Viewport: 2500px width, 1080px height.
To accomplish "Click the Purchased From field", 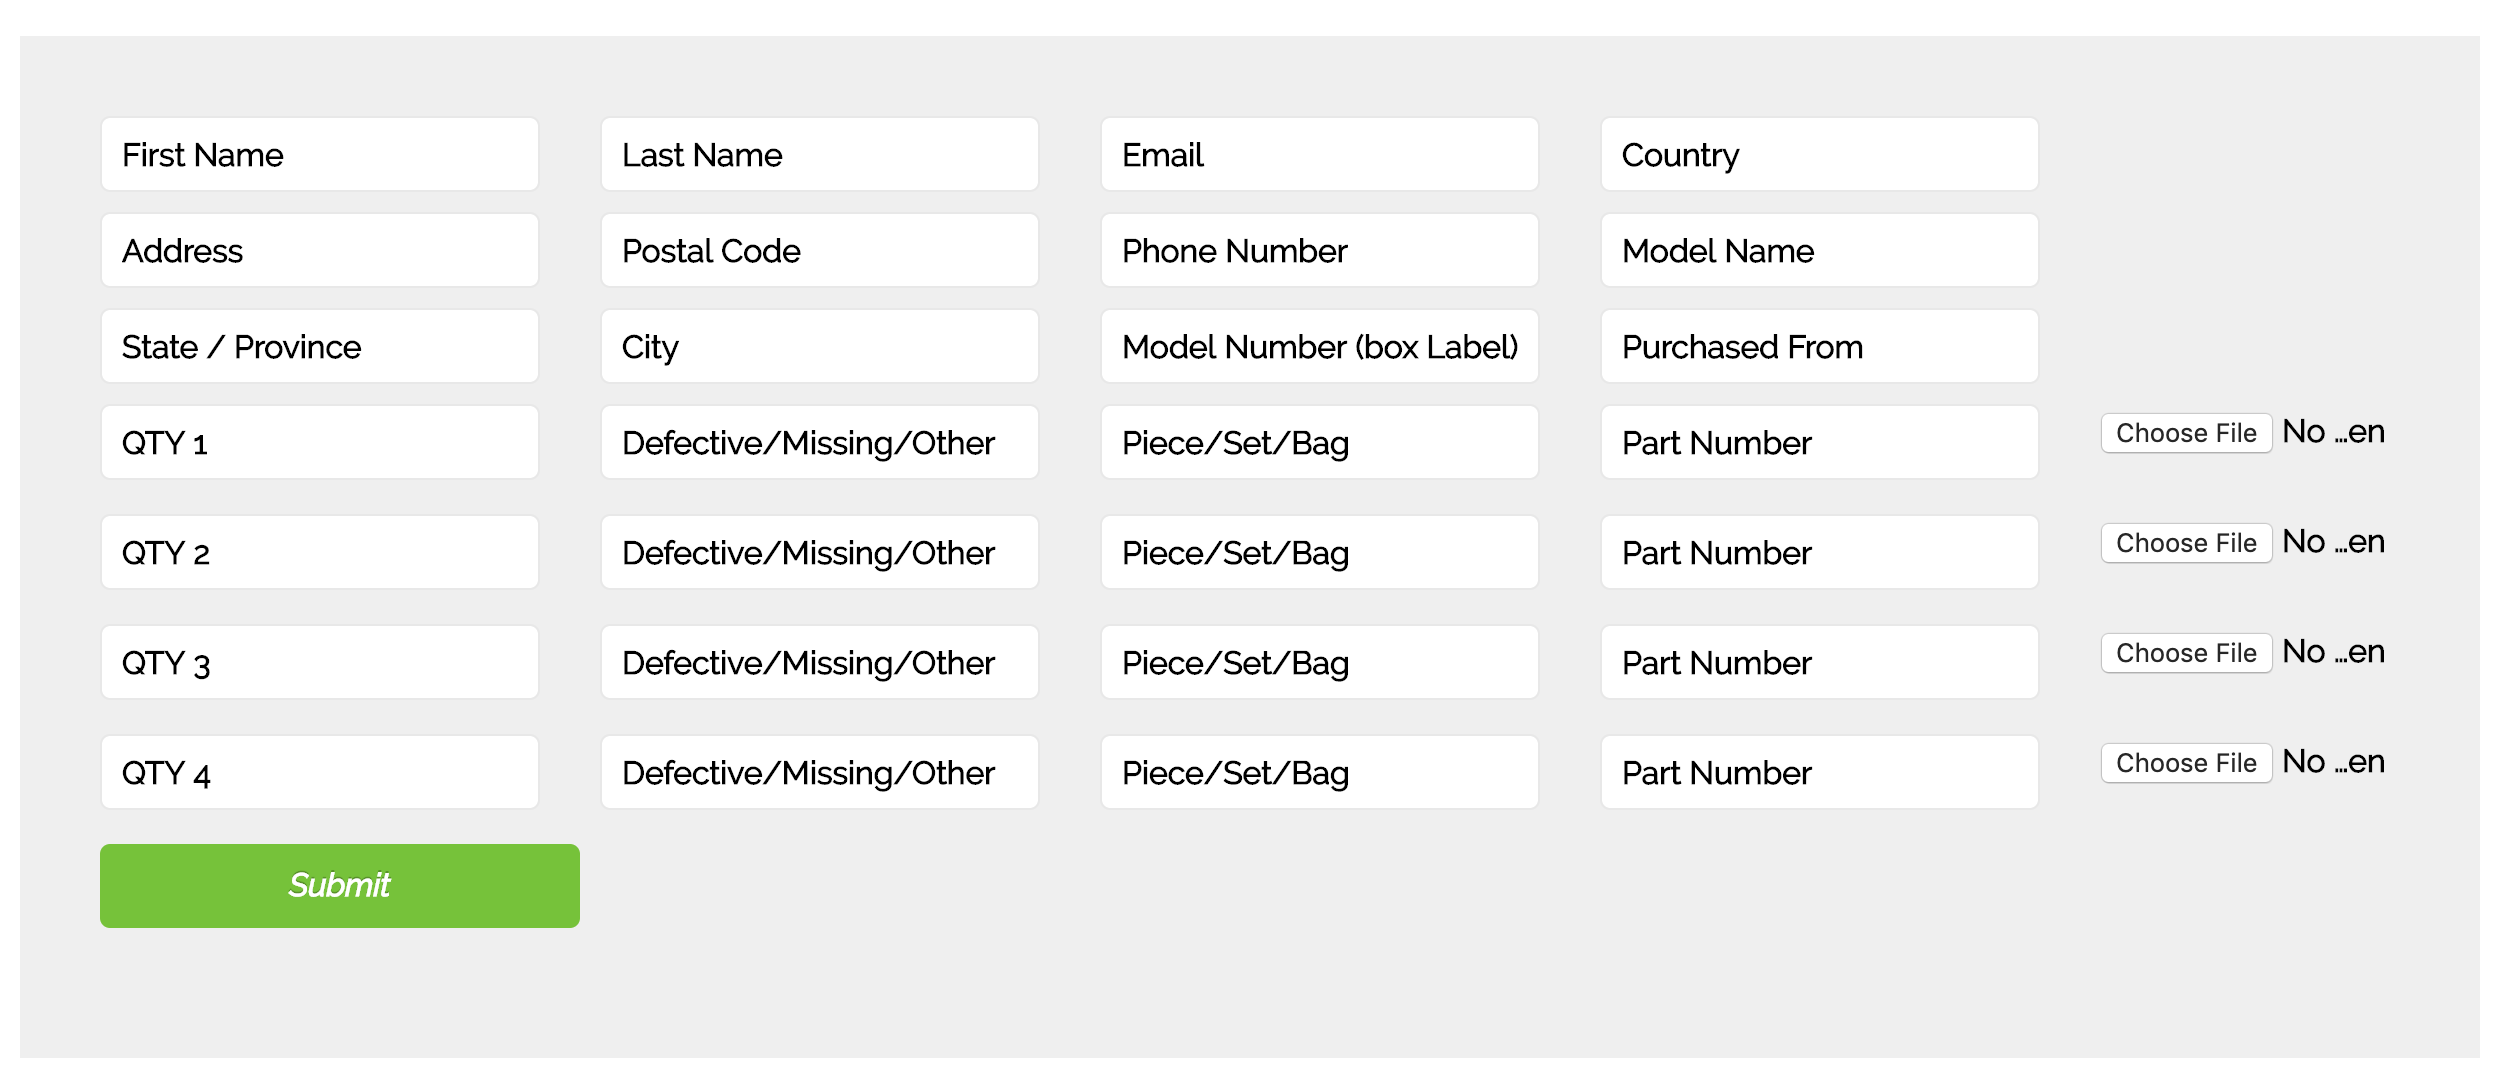I will [x=1819, y=347].
